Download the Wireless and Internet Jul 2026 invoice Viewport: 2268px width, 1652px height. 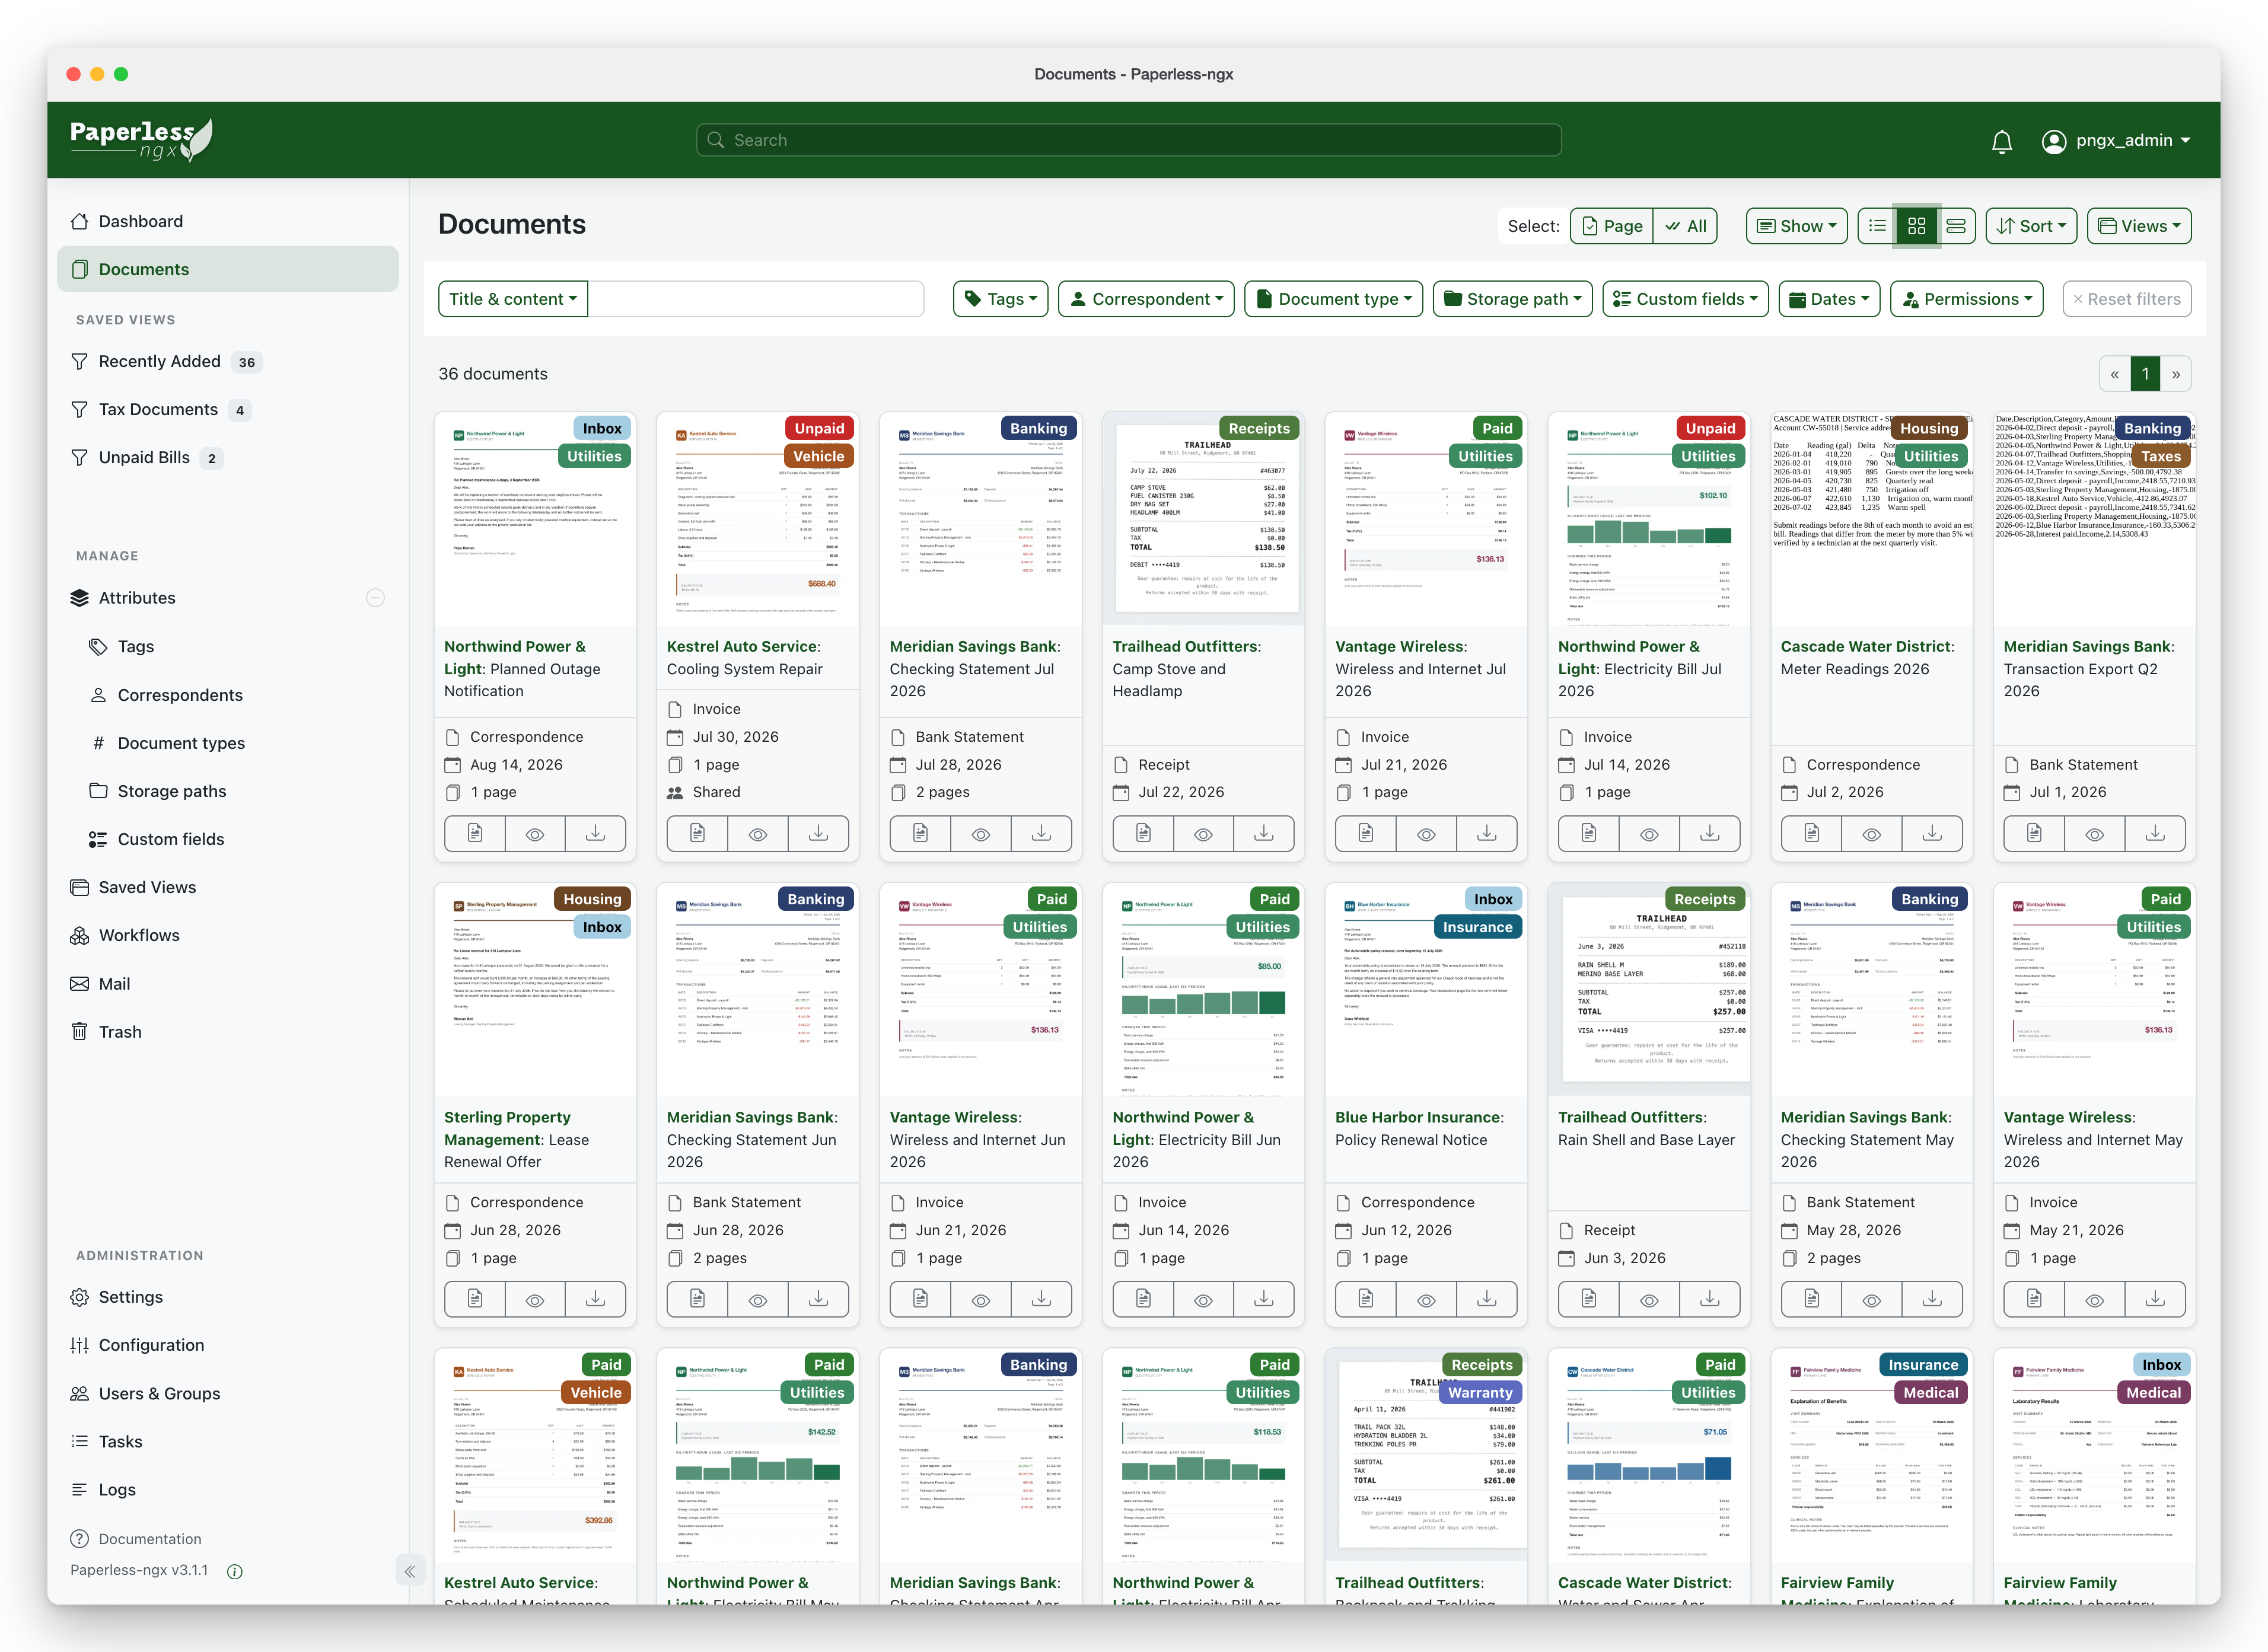coord(1487,833)
